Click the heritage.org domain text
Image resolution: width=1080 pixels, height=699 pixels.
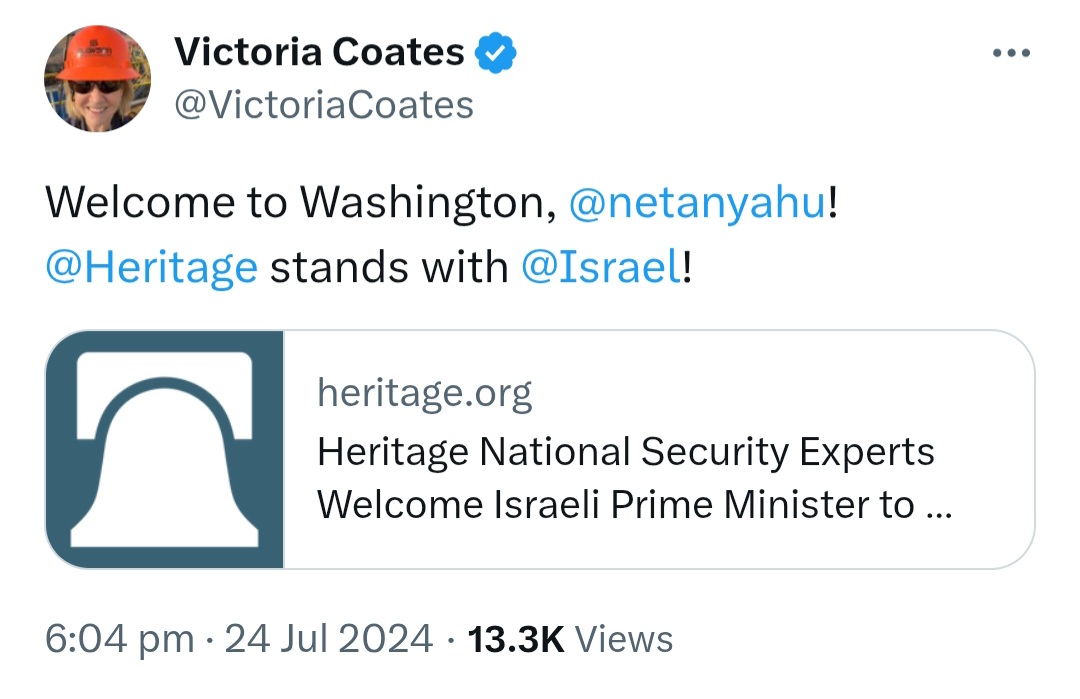(424, 394)
